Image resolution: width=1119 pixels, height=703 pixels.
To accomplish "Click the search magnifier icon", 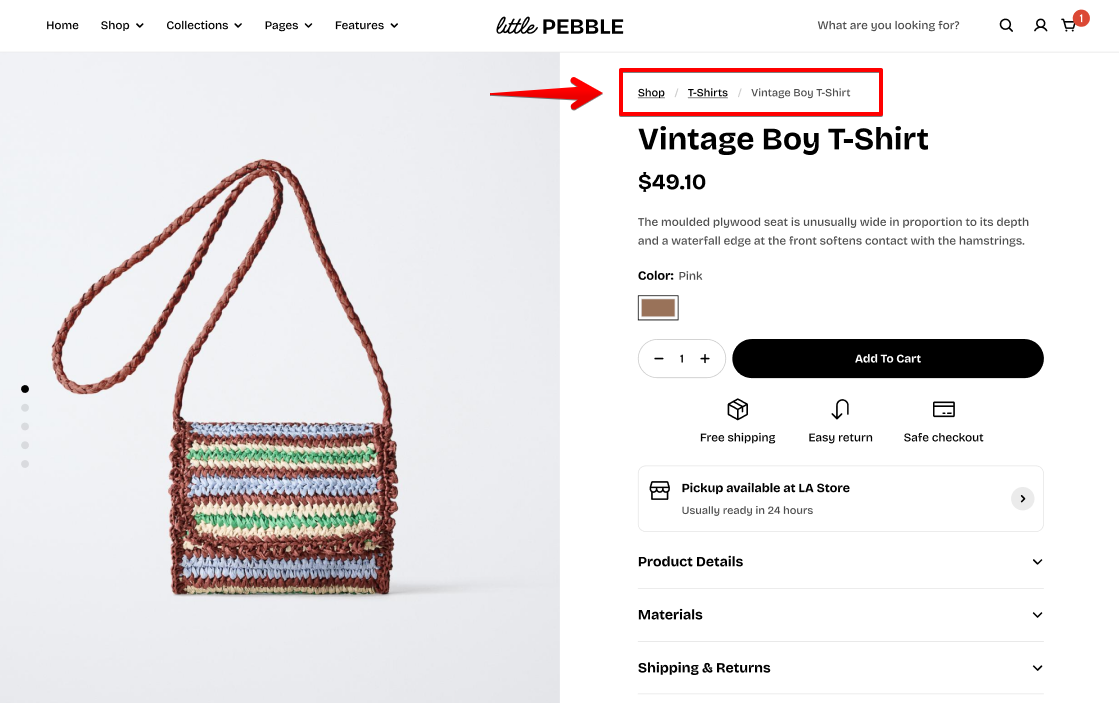I will (1006, 25).
